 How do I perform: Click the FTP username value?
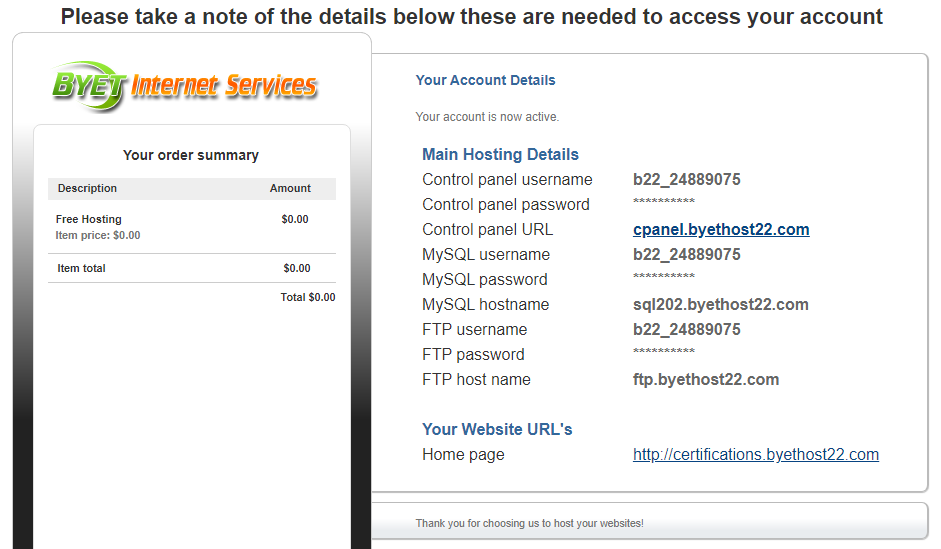tap(687, 329)
